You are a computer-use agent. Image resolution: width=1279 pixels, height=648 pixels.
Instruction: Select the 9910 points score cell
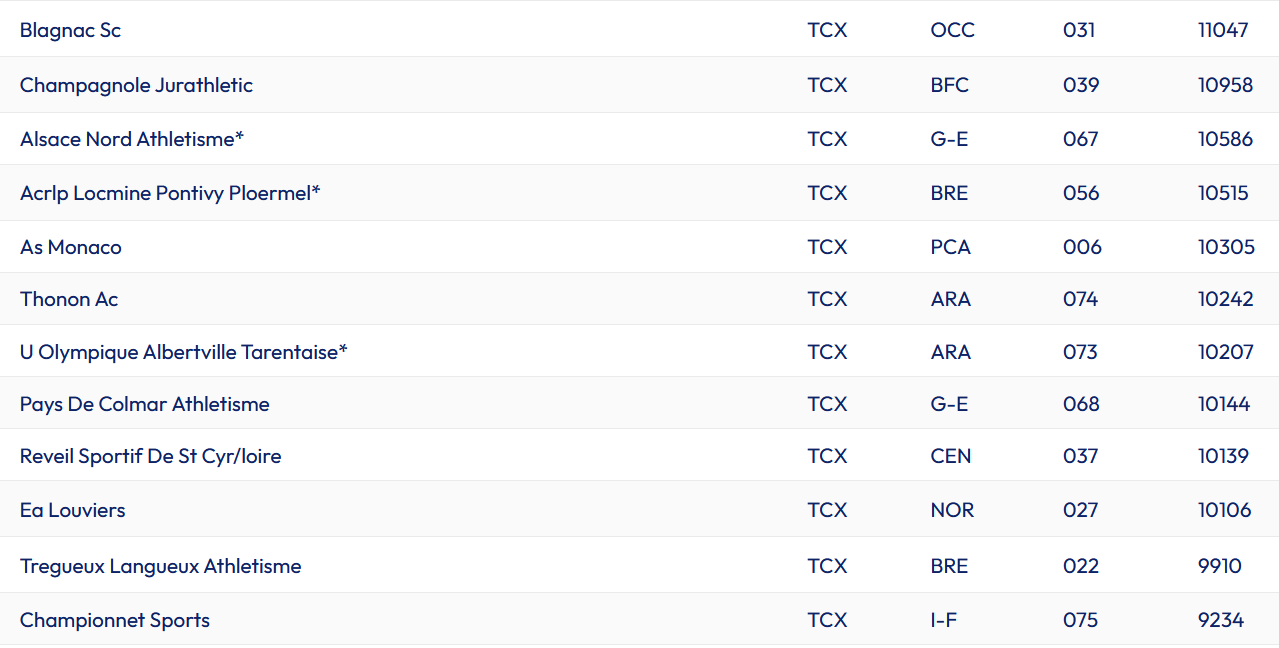click(1219, 566)
